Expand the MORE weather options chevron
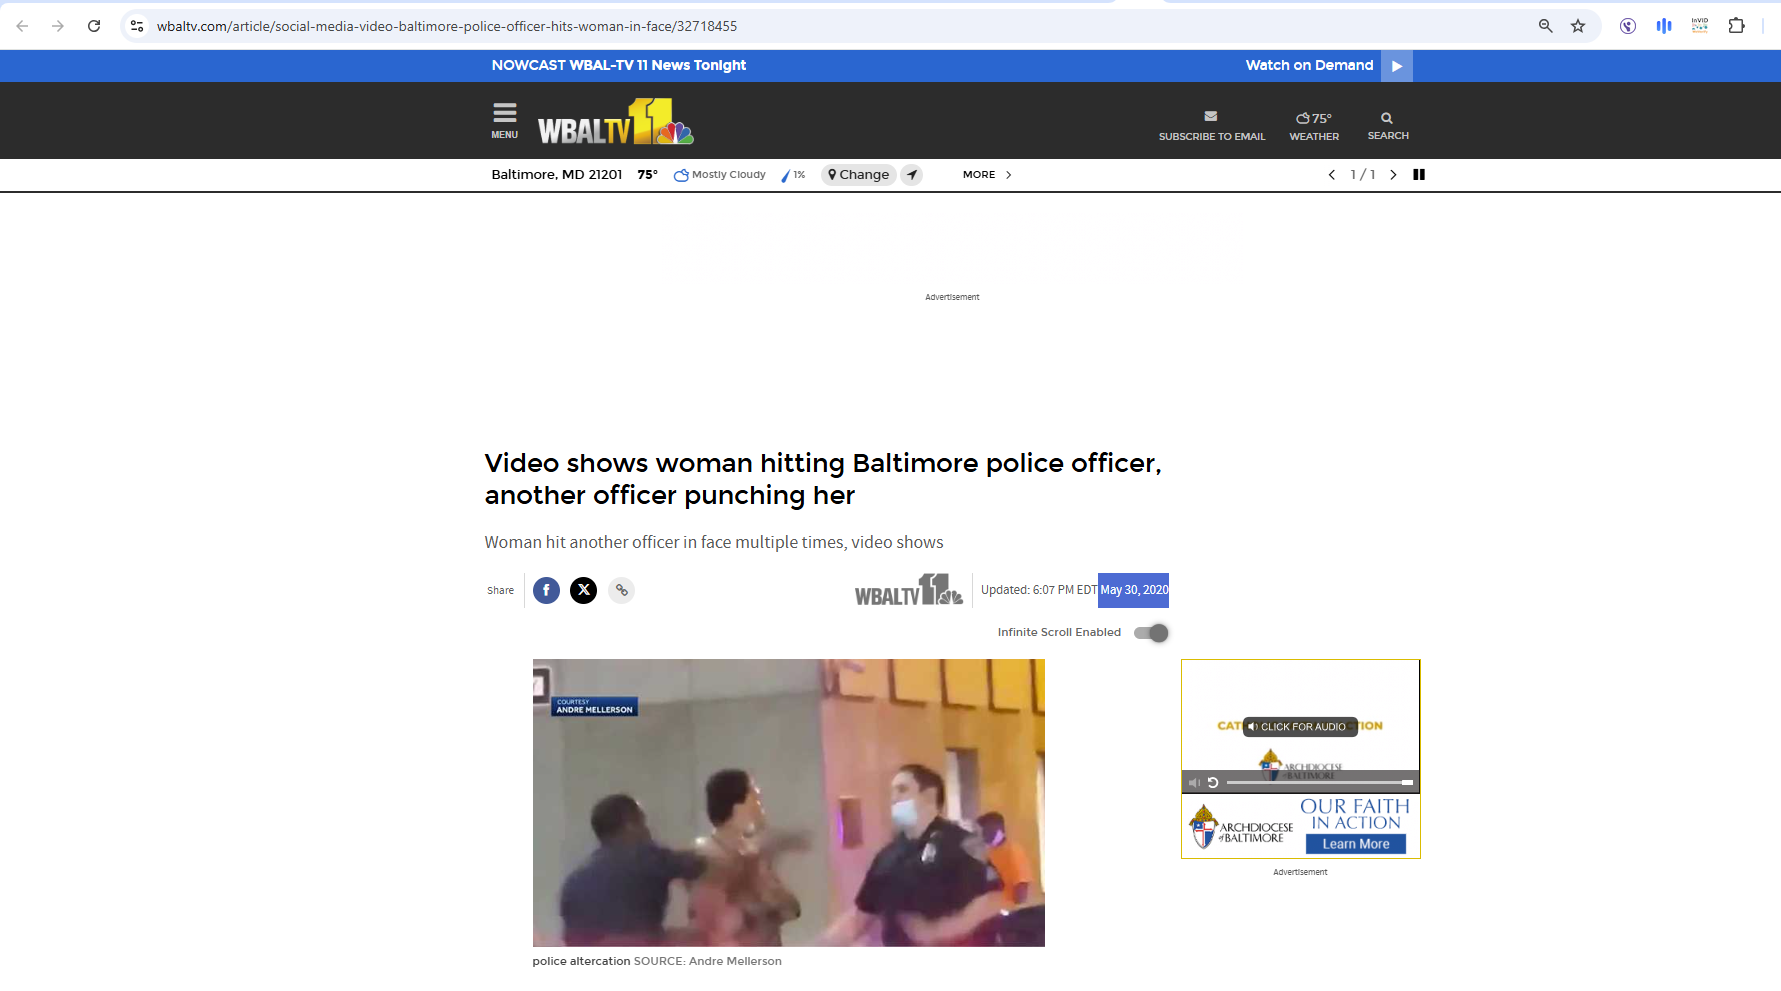The height and width of the screenshot is (991, 1781). [1008, 174]
